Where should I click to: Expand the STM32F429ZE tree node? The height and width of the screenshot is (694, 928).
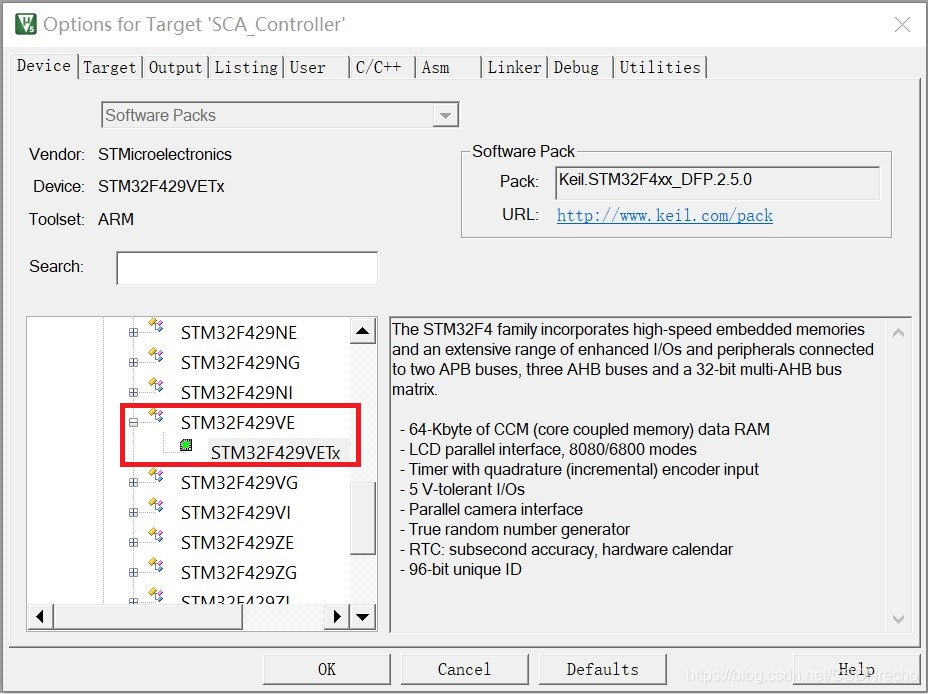(x=133, y=543)
